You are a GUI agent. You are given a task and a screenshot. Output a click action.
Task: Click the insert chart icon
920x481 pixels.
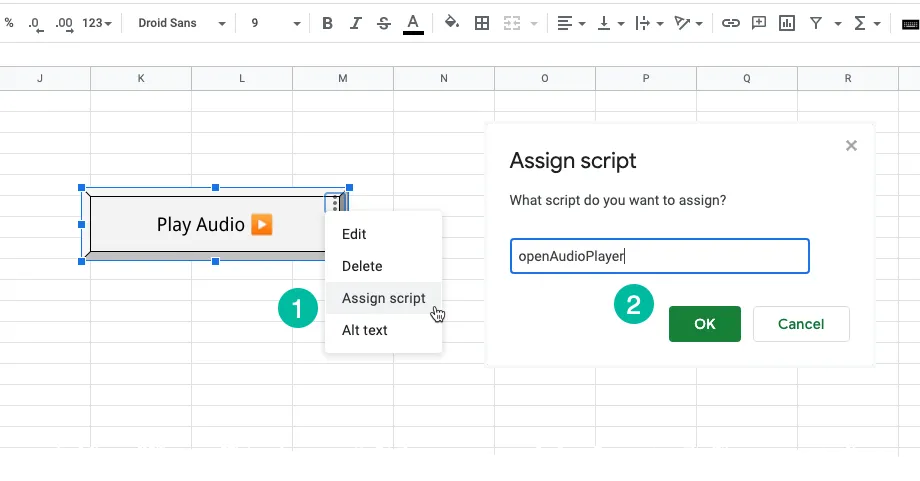[x=787, y=23]
